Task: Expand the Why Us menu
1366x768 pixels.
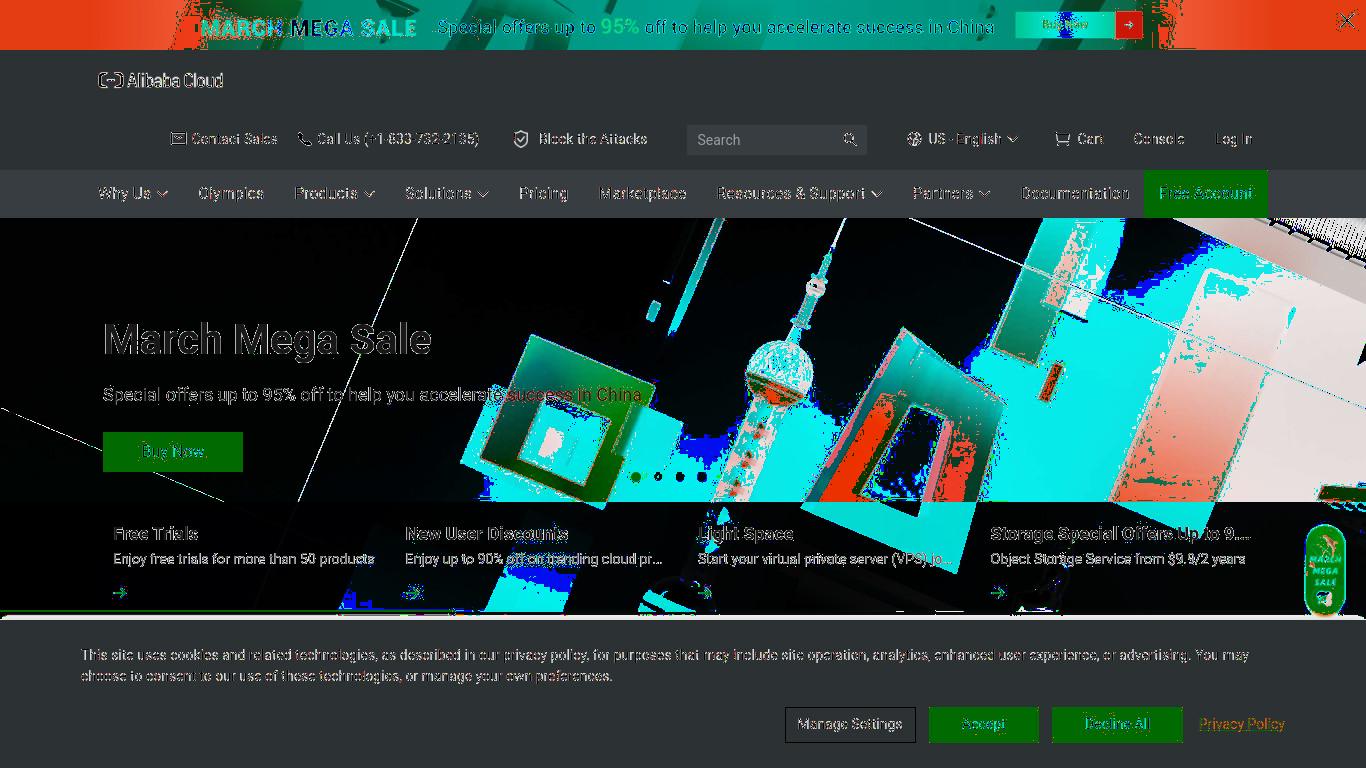Action: tap(133, 193)
